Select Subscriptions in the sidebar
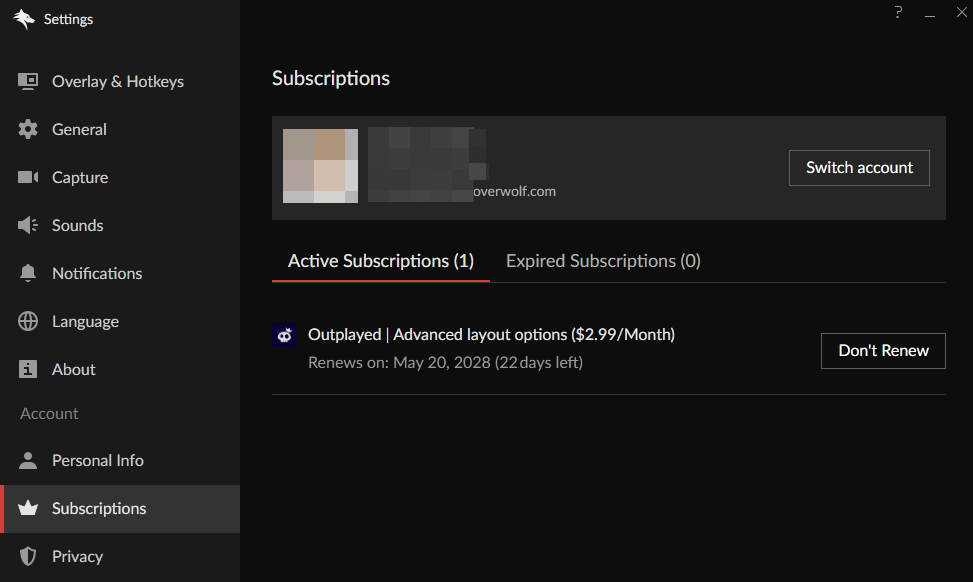This screenshot has width=973, height=582. click(x=120, y=508)
